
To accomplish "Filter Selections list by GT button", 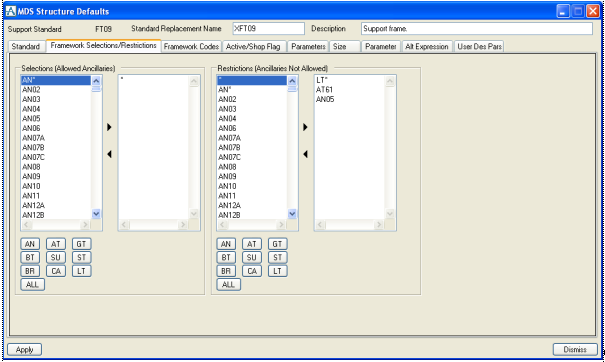I will pyautogui.click(x=81, y=244).
